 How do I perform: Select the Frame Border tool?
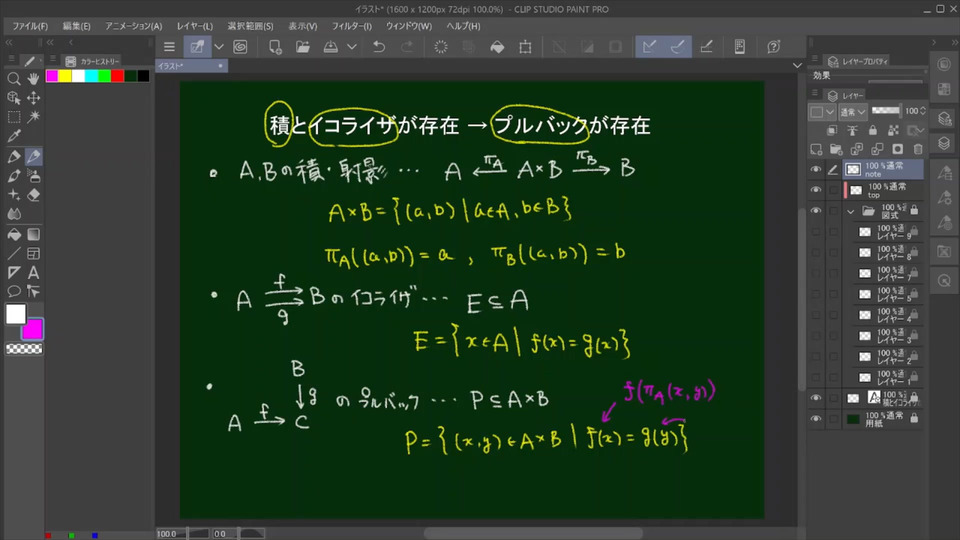click(34, 253)
